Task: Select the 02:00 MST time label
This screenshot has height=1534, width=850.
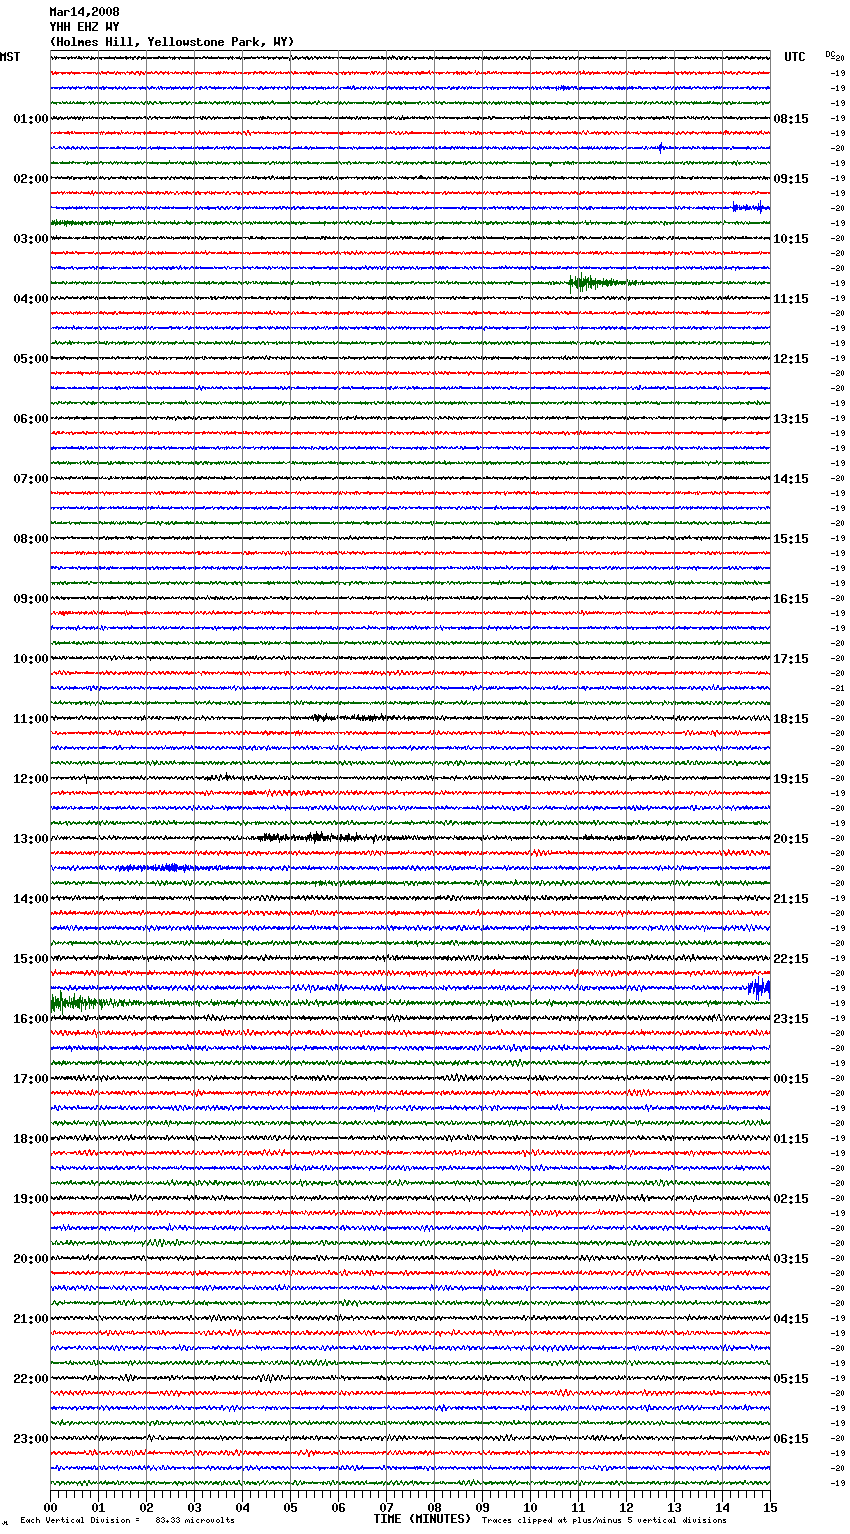Action: [x=31, y=179]
